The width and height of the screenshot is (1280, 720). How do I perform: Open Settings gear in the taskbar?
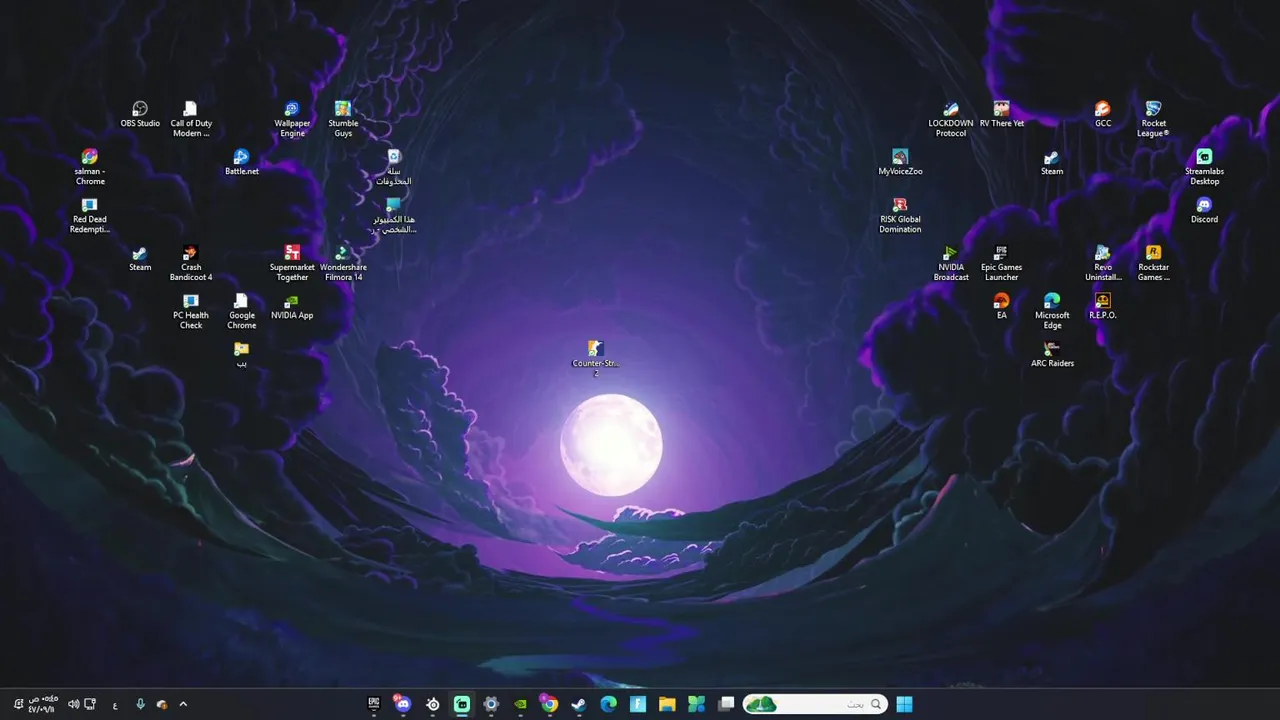pyautogui.click(x=491, y=704)
